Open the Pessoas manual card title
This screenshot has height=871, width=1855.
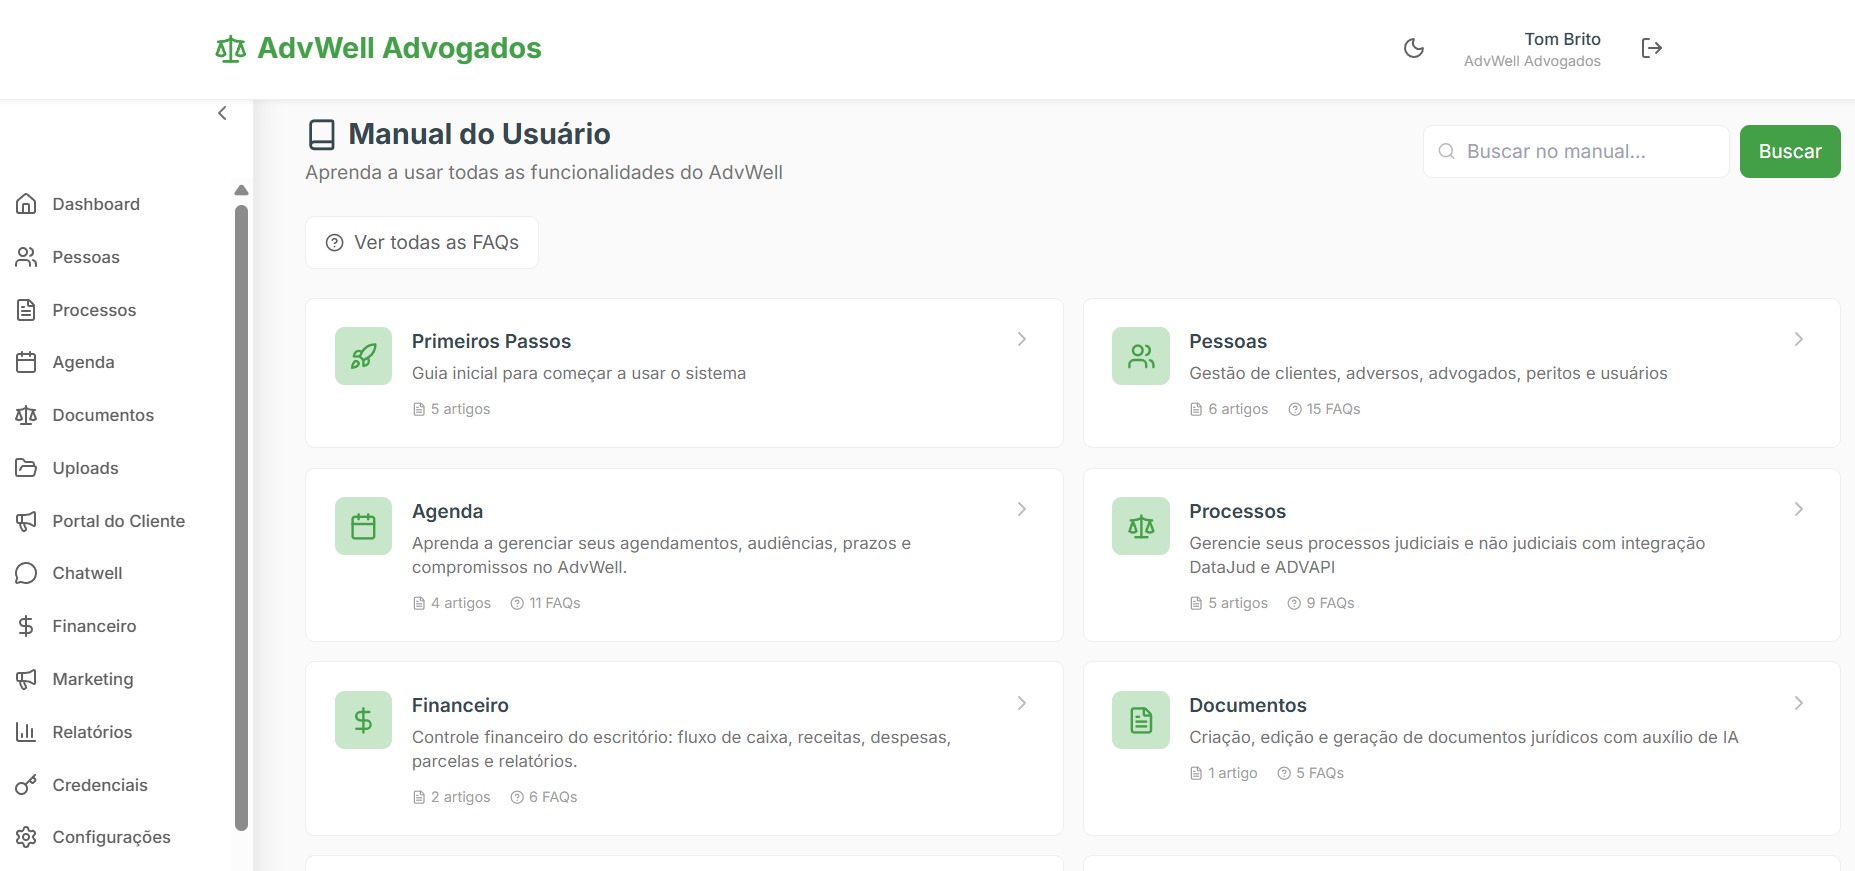(x=1228, y=341)
